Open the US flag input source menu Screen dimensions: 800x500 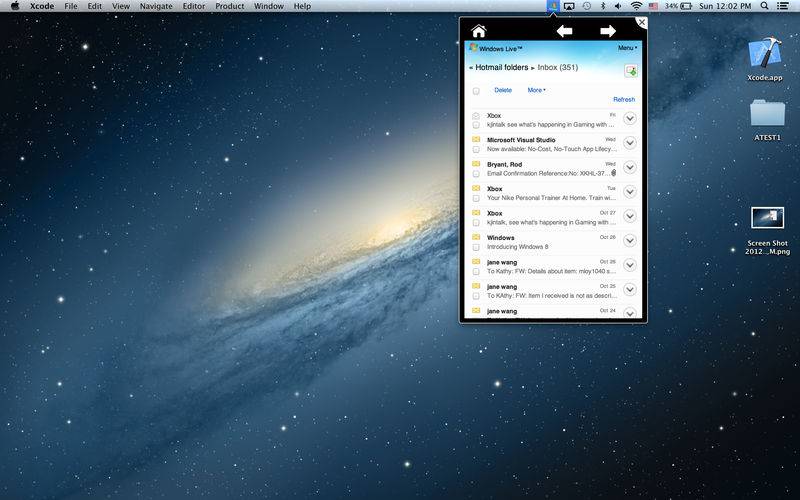click(653, 6)
